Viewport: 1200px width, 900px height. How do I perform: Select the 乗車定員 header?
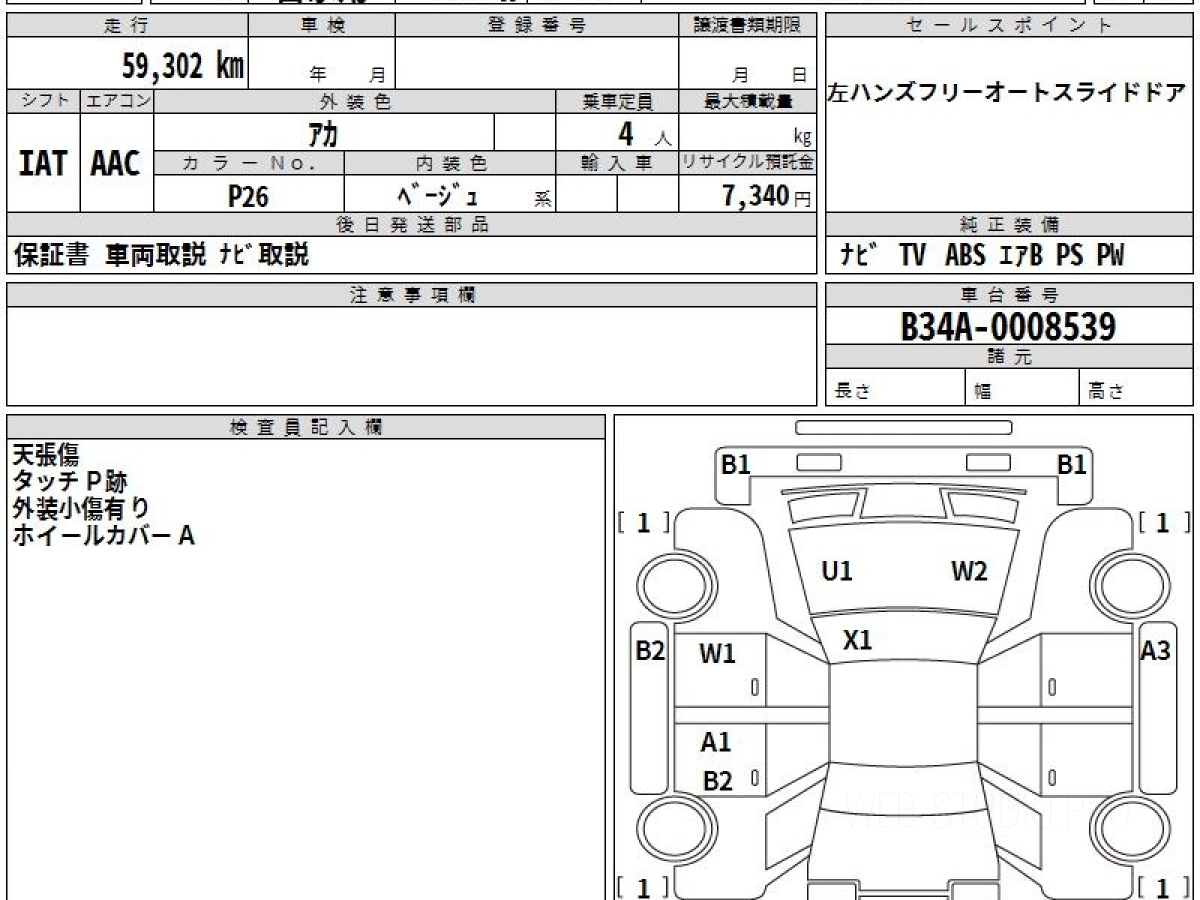617,101
